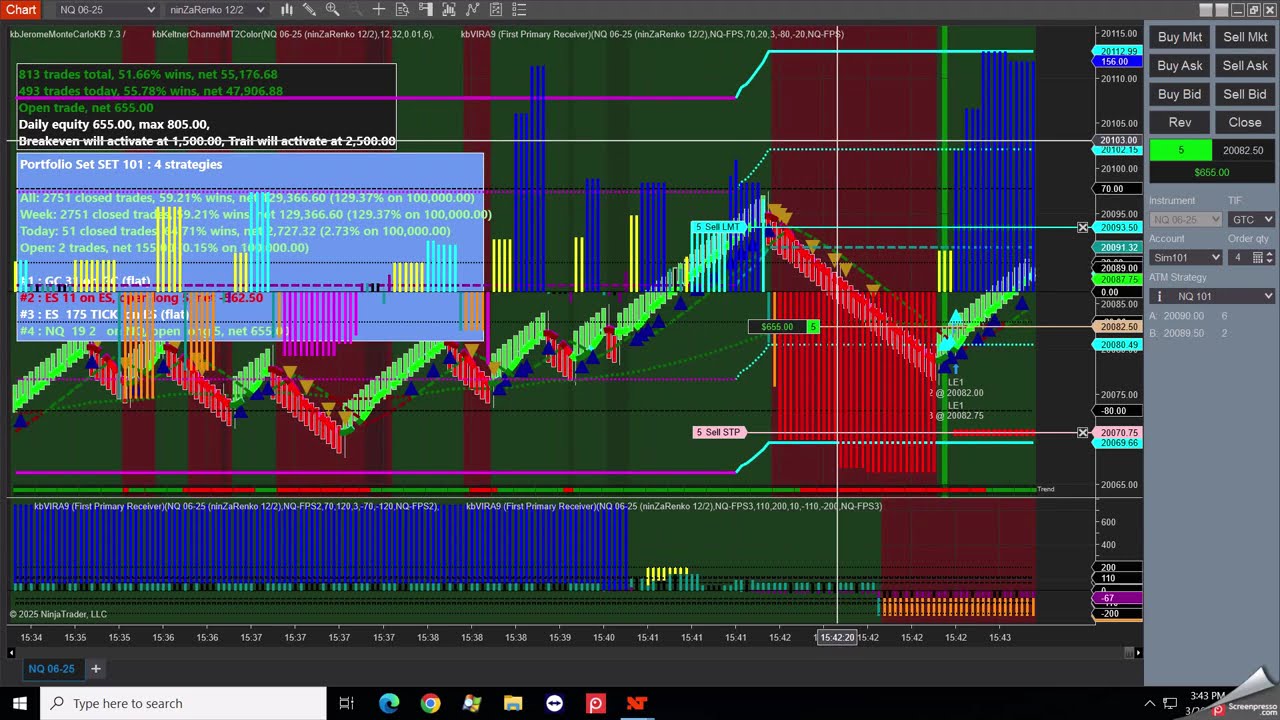This screenshot has width=1280, height=720.
Task: Show hidden system tray icons chevron
Action: [x=1149, y=703]
